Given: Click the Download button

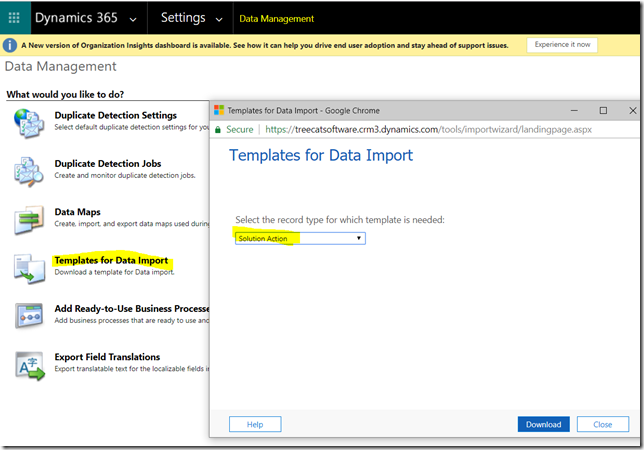Looking at the screenshot, I should (543, 425).
